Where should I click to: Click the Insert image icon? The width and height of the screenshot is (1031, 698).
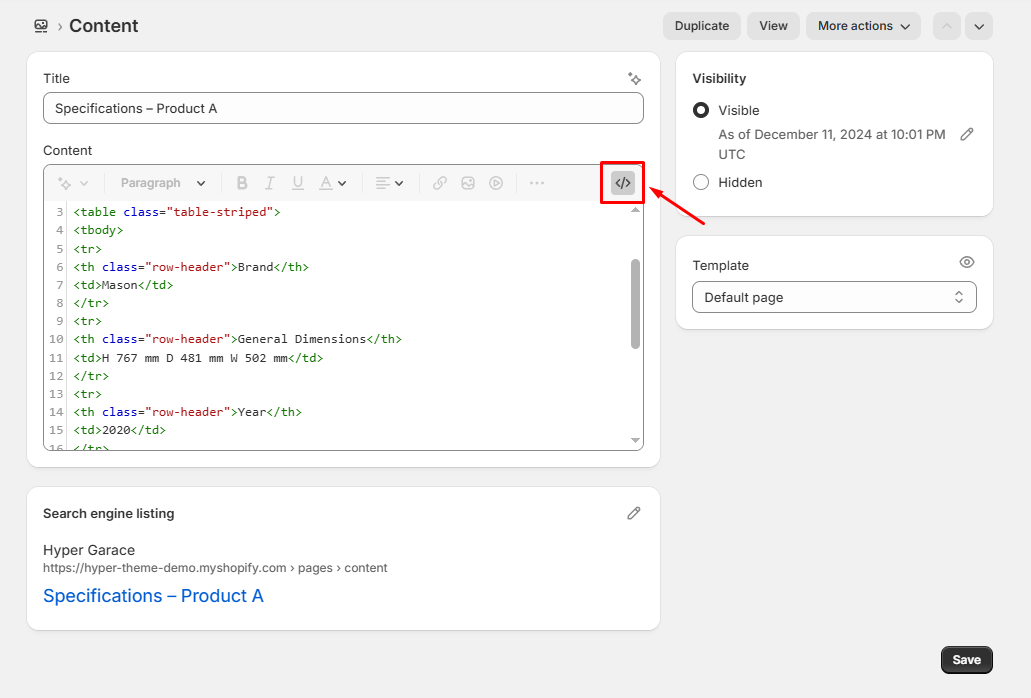pos(467,183)
